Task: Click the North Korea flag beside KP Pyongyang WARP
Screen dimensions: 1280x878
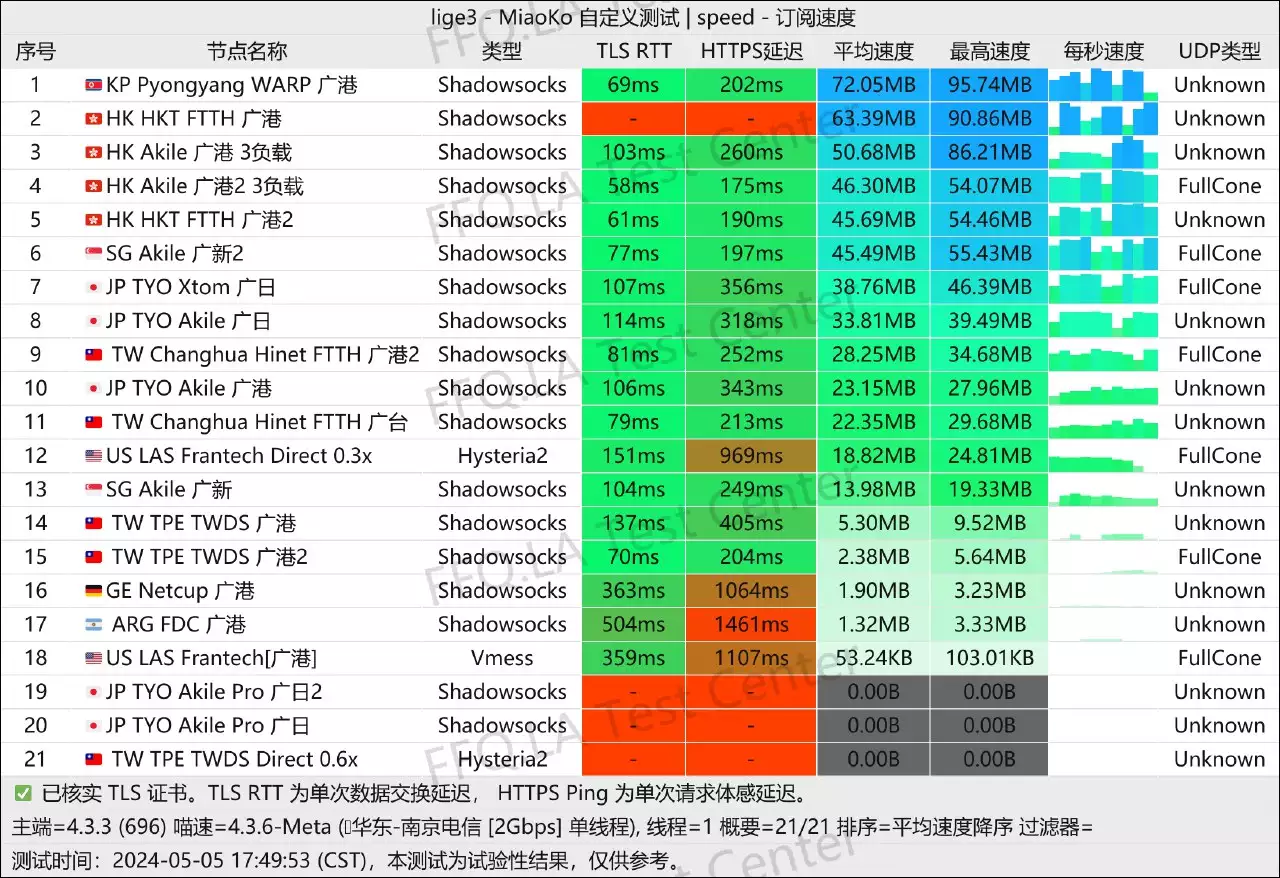Action: 94,85
